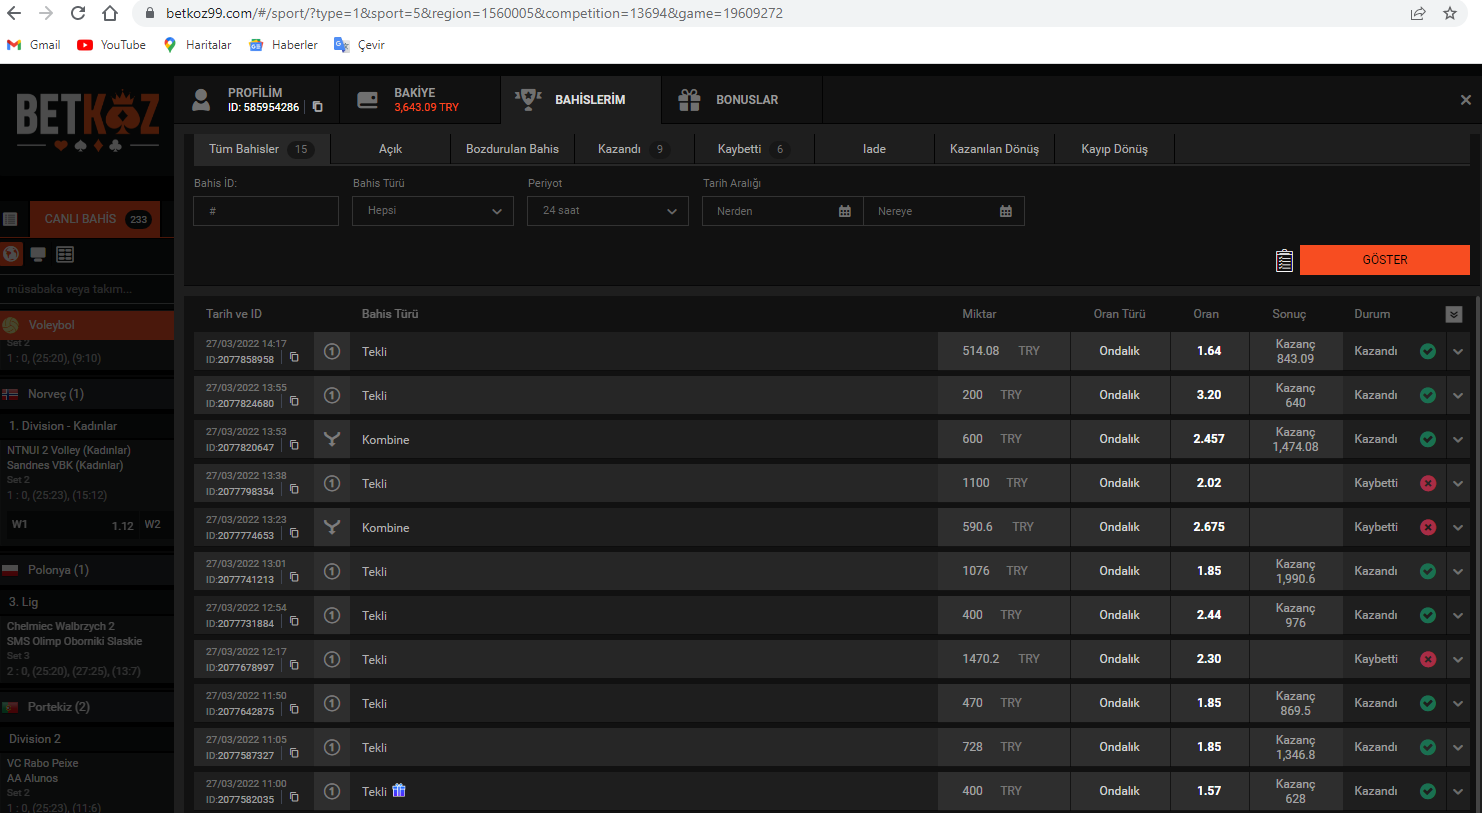Click the Nereye date field
The height and width of the screenshot is (813, 1482).
(x=944, y=211)
